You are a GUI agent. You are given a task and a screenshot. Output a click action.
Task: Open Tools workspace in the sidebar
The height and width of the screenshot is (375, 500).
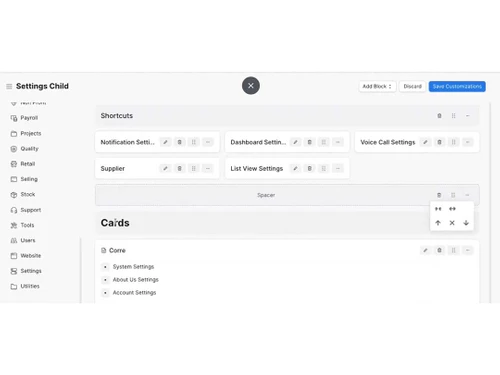[23, 225]
